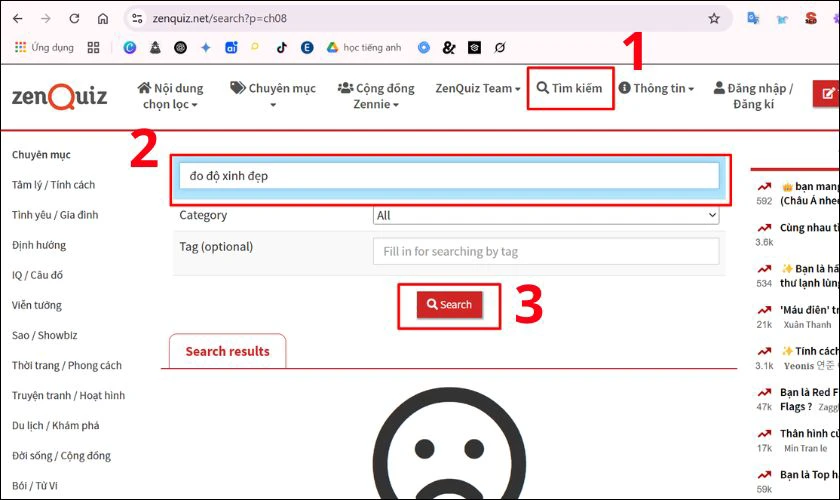Expand the 'Cộng đồng Zennie' menu
The width and height of the screenshot is (840, 500).
point(376,96)
